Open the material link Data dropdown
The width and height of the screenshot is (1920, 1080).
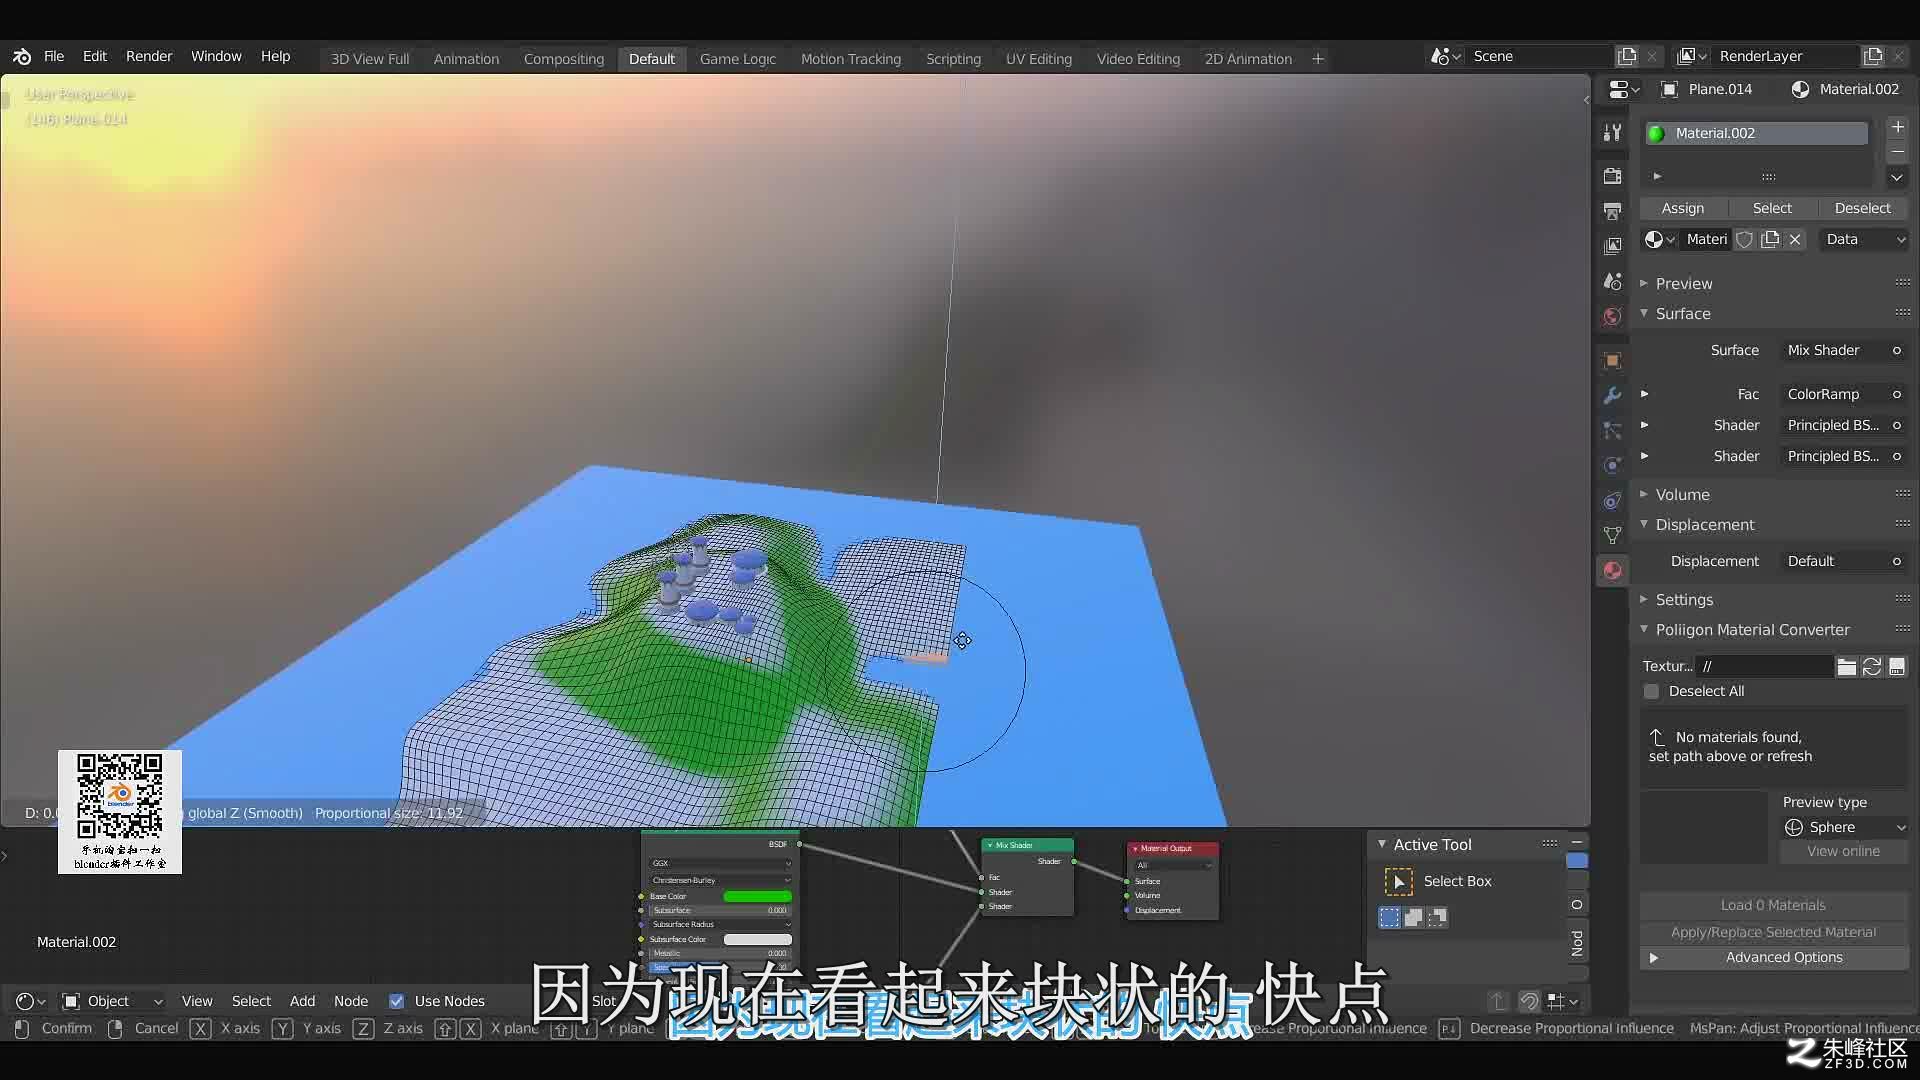[1864, 239]
